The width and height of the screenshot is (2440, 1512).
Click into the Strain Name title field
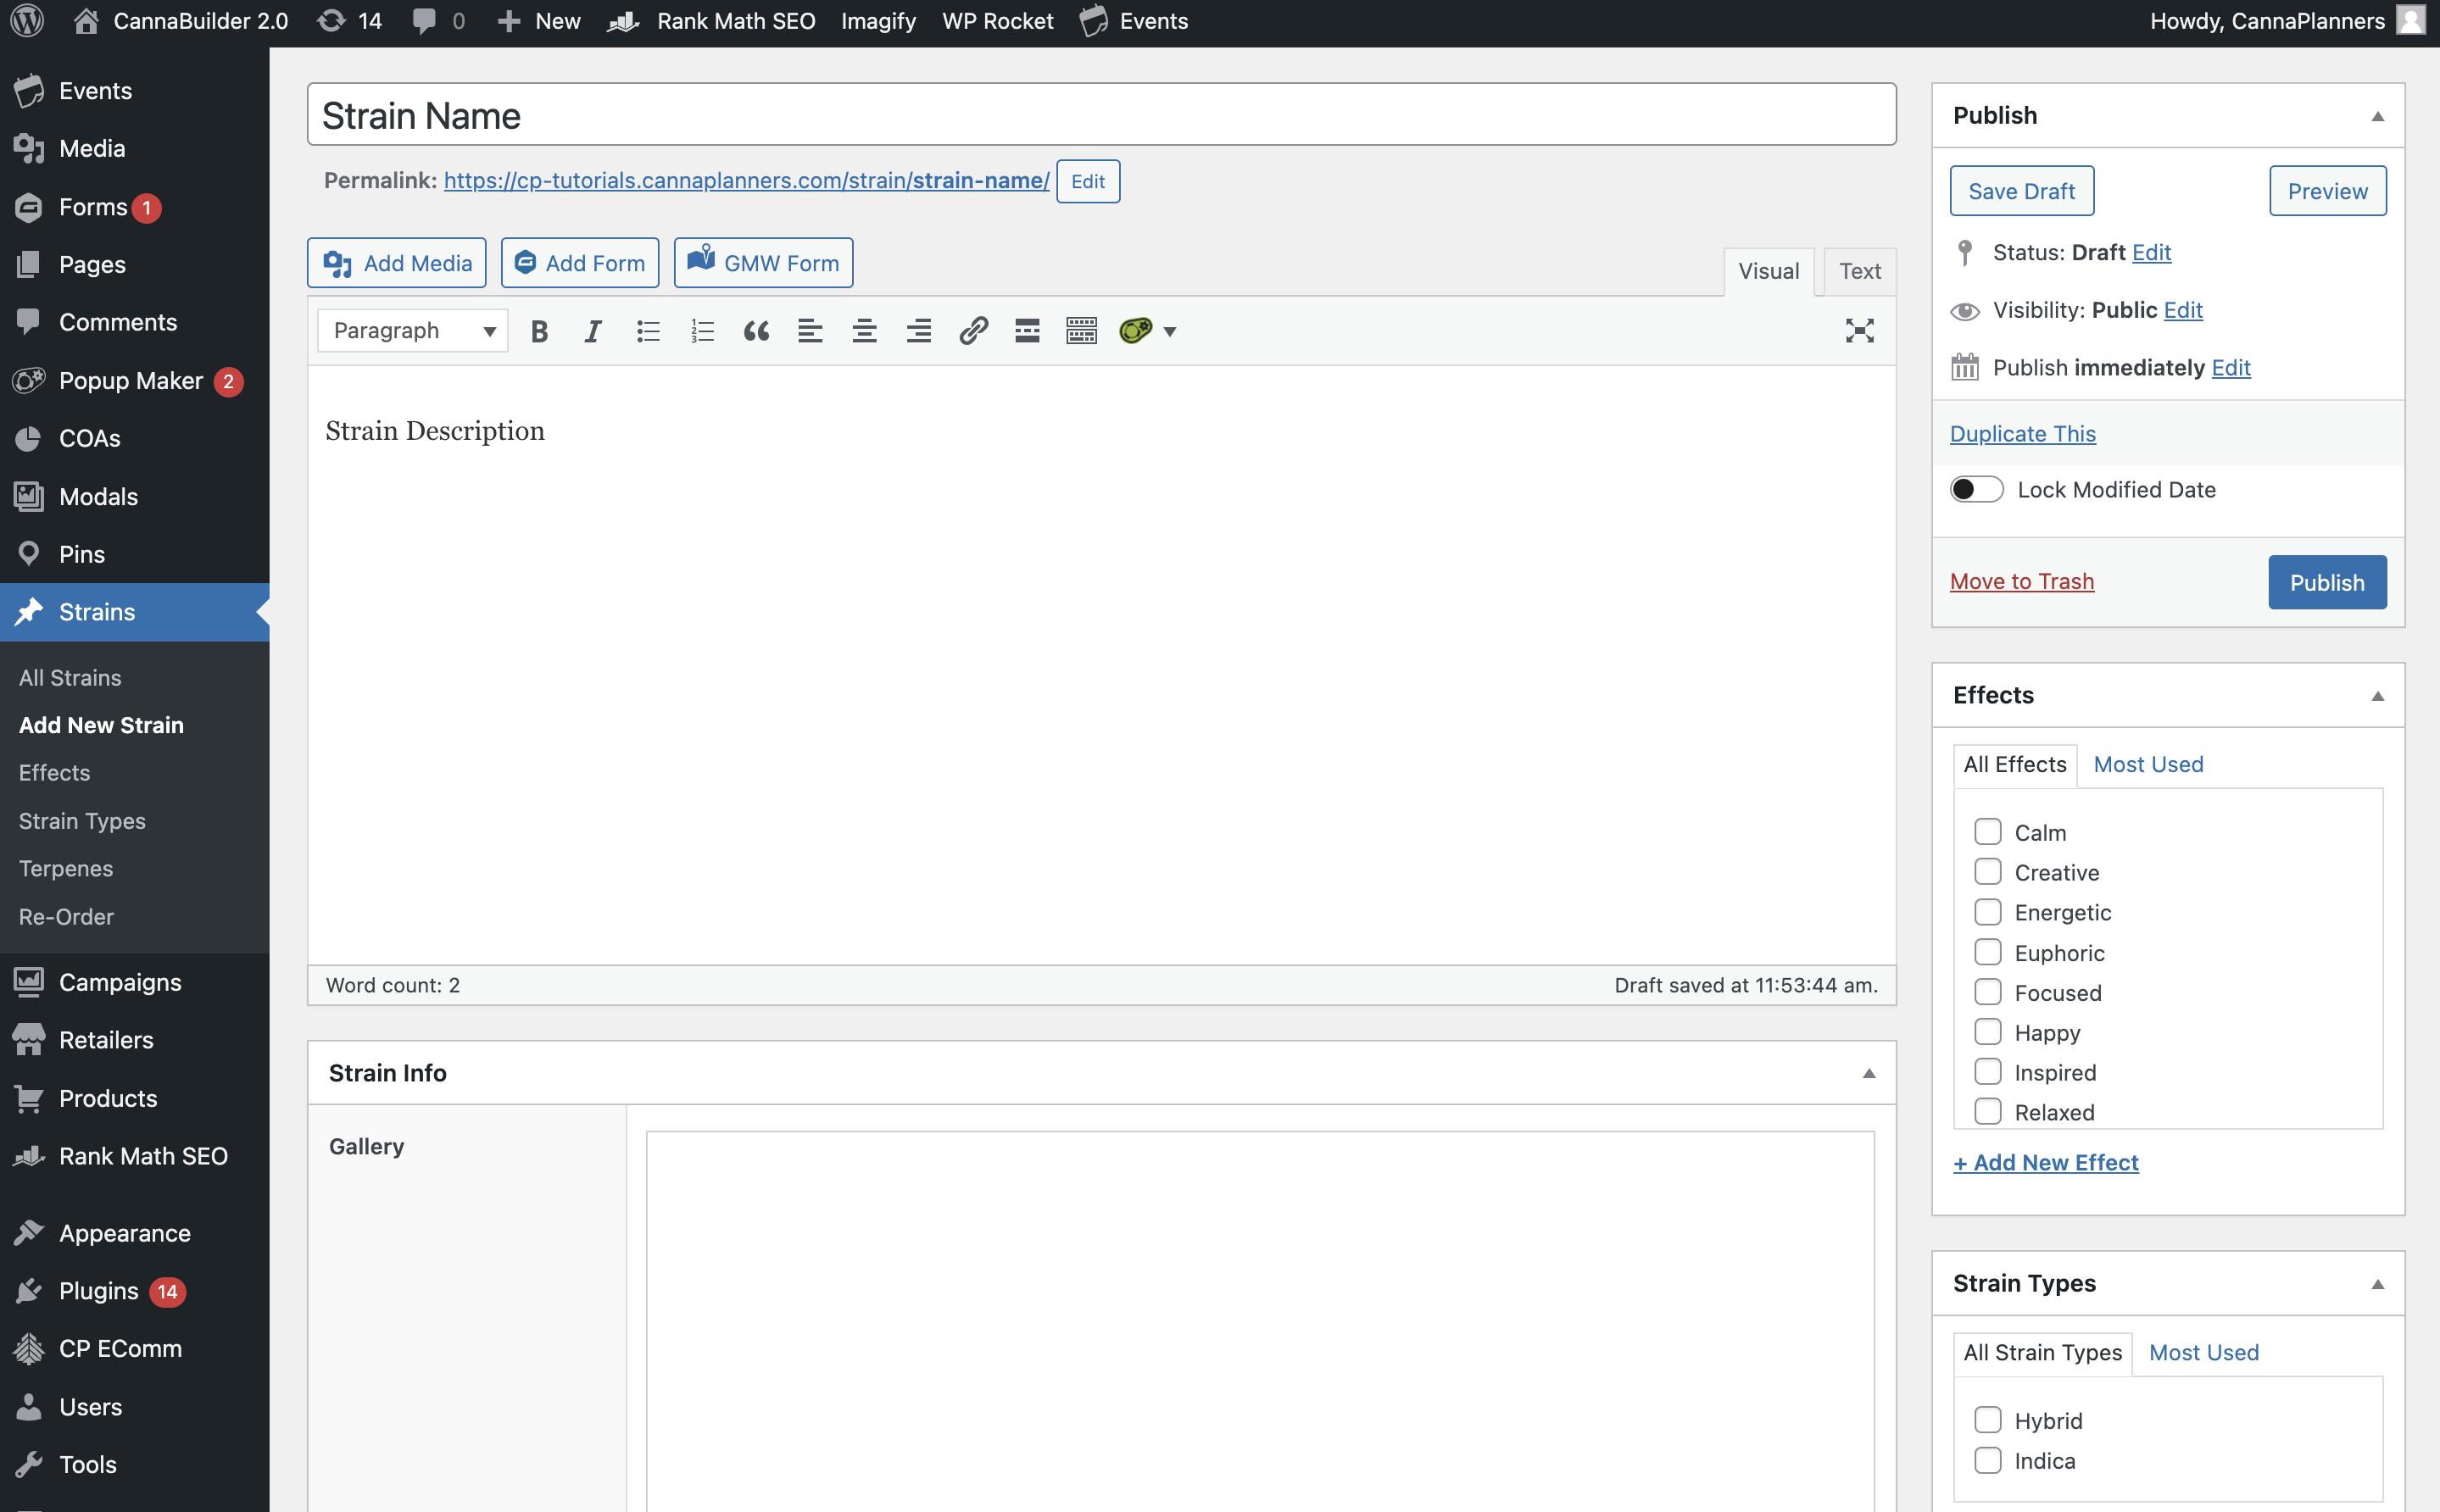click(x=1100, y=116)
